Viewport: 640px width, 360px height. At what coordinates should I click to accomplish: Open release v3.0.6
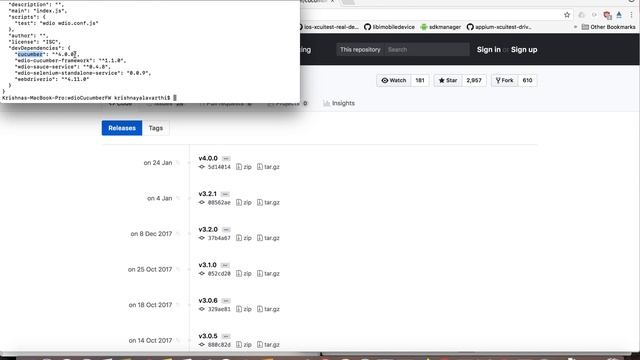pyautogui.click(x=208, y=300)
